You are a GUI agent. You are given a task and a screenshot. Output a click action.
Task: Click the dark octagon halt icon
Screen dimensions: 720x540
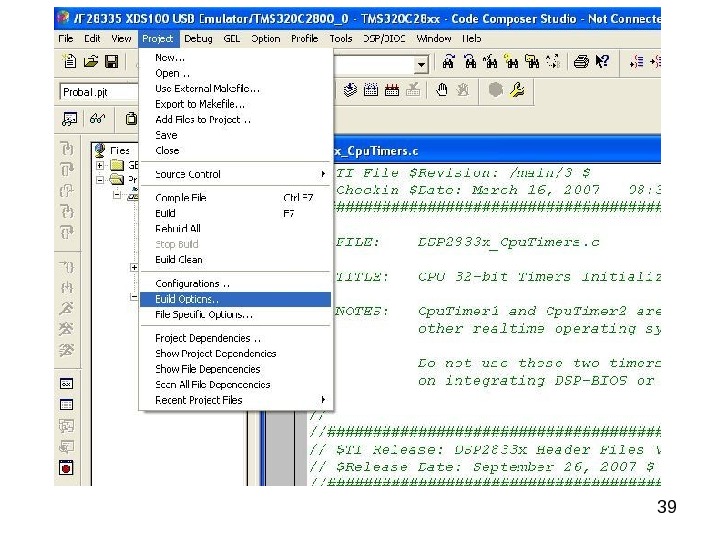coord(496,90)
